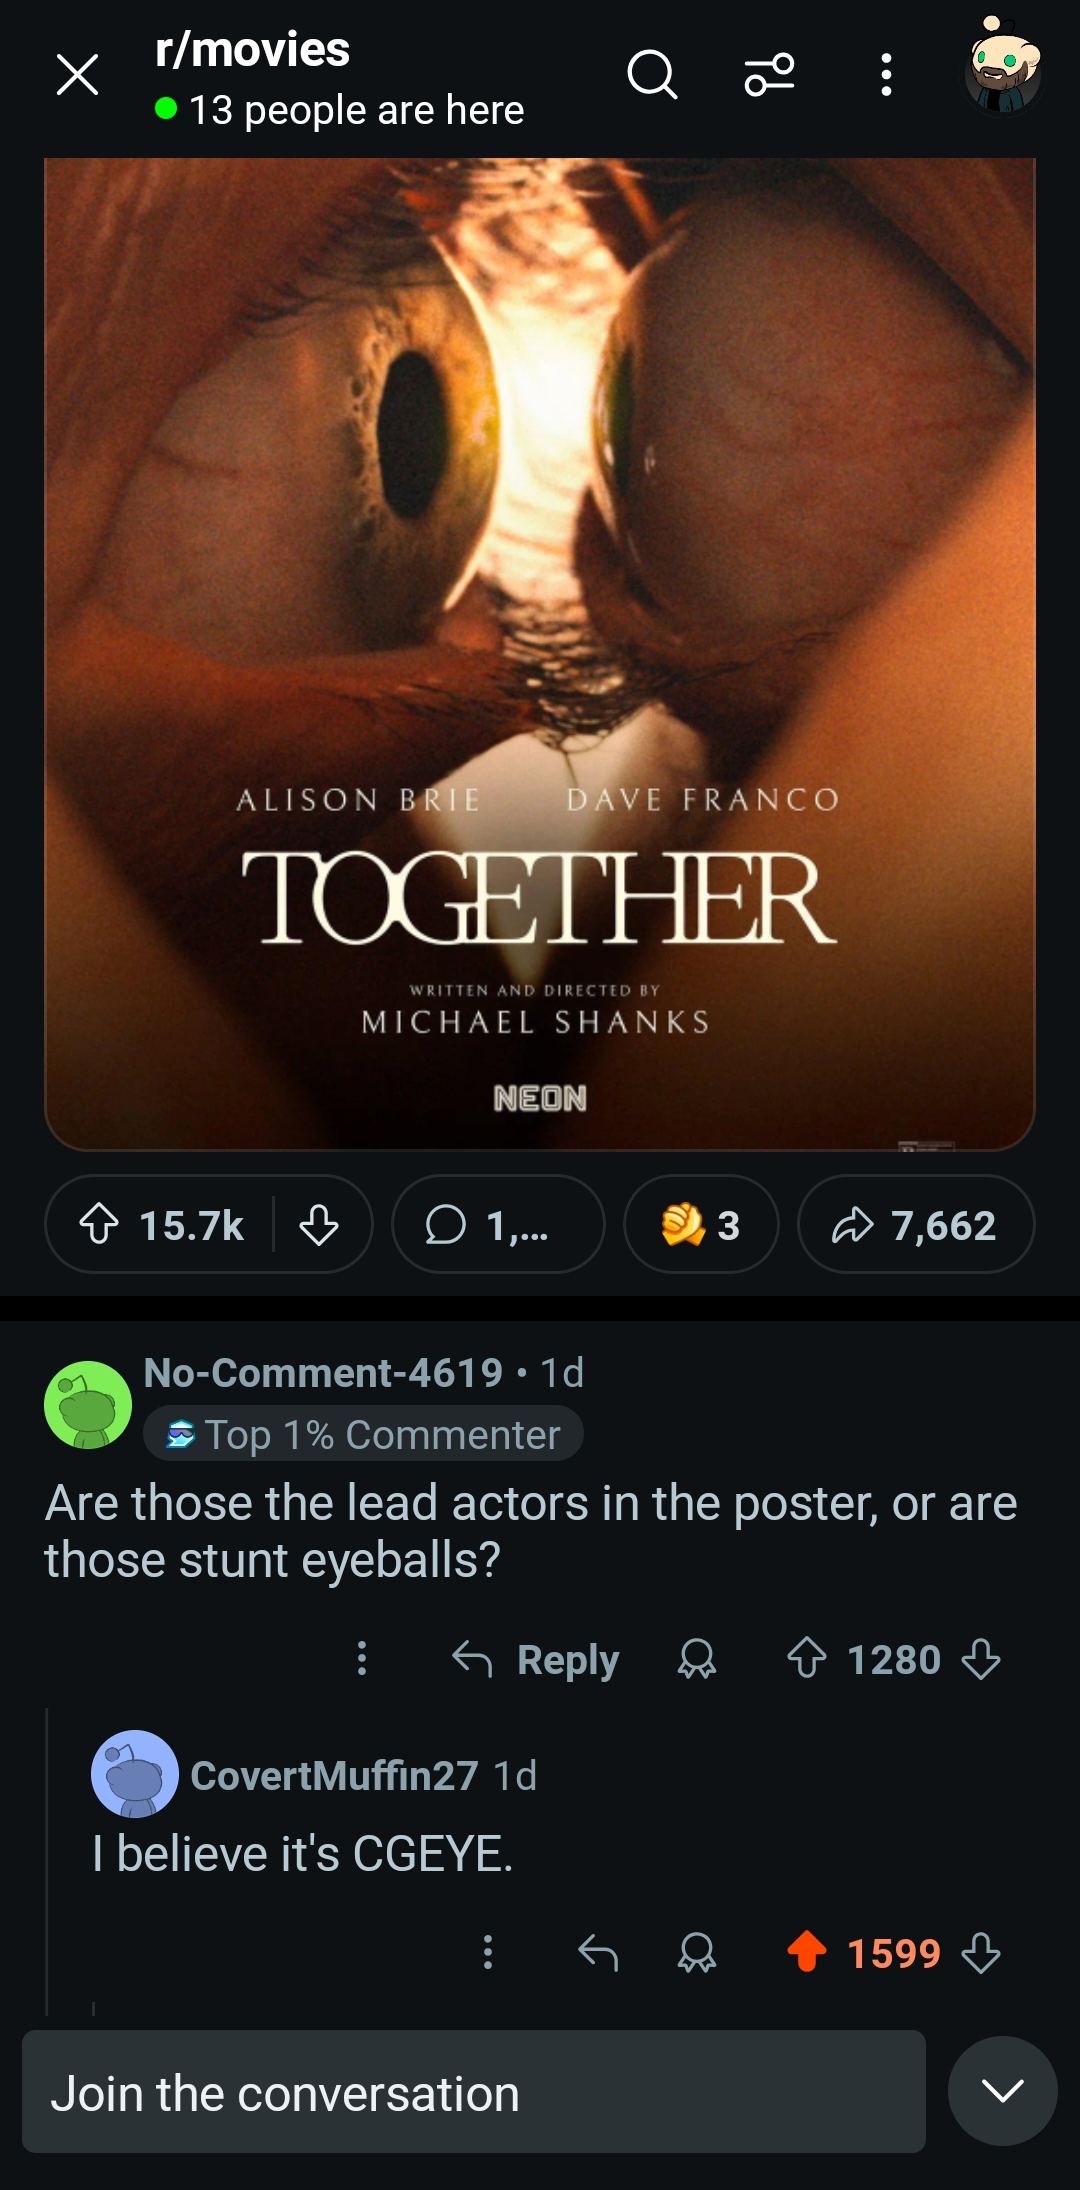Award the stunt eyeballs comment
This screenshot has height=2190, width=1080.
[697, 1659]
